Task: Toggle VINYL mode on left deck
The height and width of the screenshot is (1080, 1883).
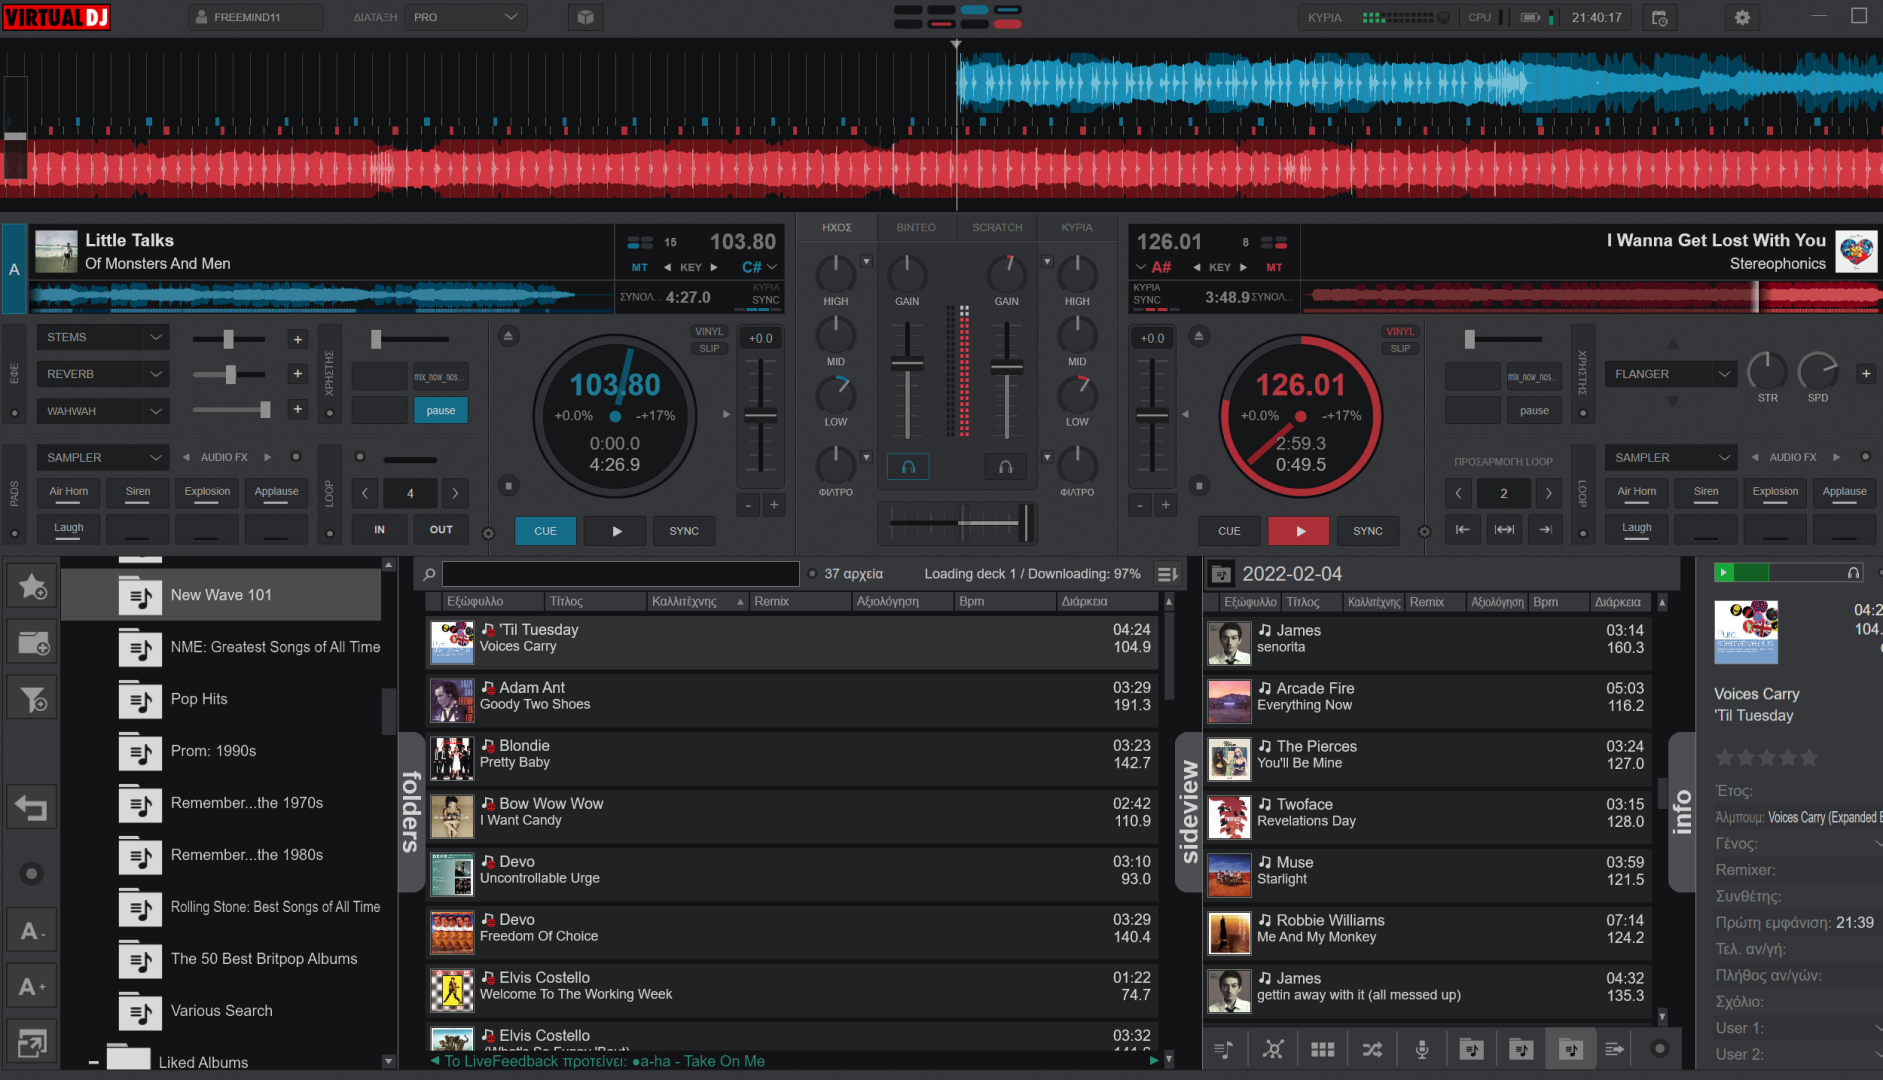Action: click(x=709, y=332)
